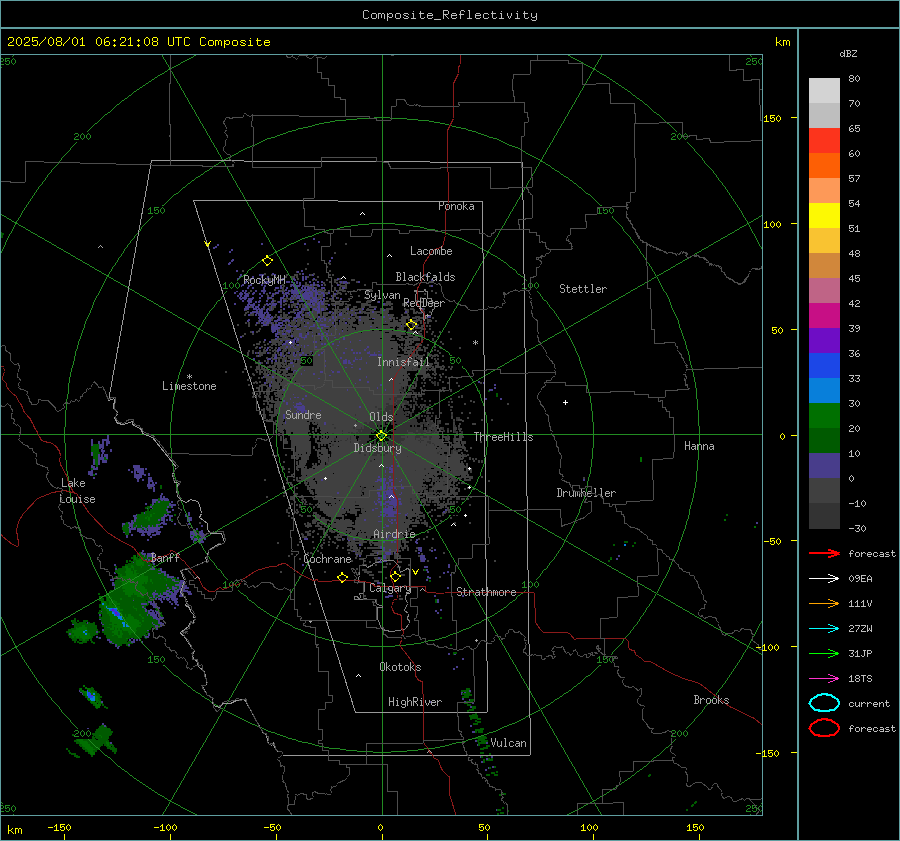Pick the slate-purple 10 dBZ swatch
900x841 pixels.
[x=824, y=465]
